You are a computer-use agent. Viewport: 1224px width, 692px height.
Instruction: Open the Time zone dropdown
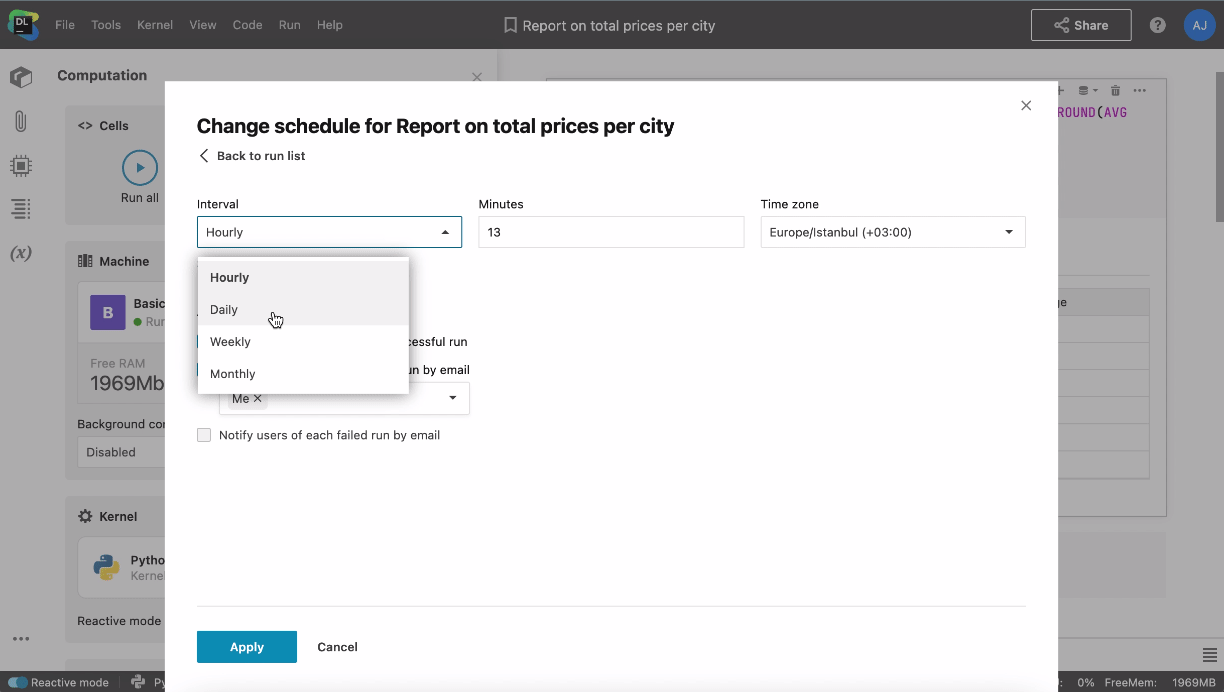tap(893, 232)
